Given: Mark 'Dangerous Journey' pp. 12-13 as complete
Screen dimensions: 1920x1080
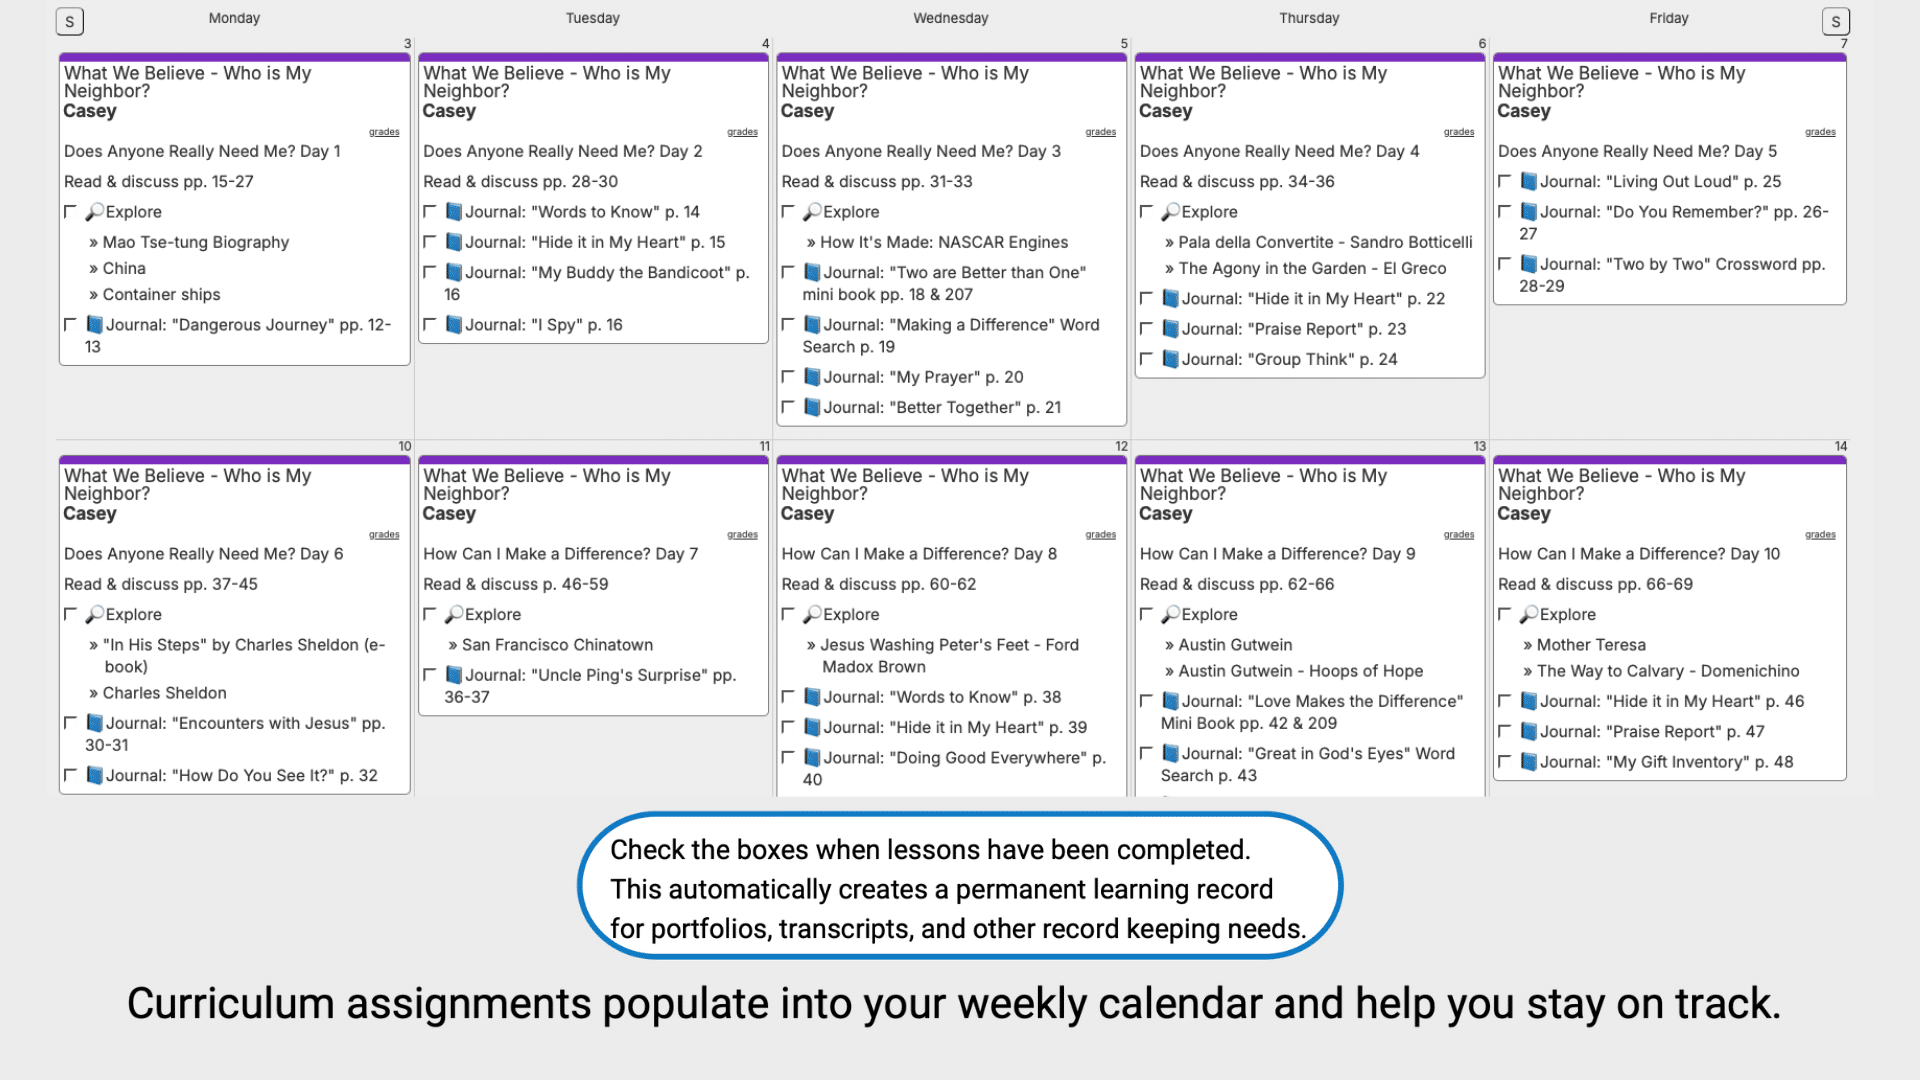Looking at the screenshot, I should point(70,324).
